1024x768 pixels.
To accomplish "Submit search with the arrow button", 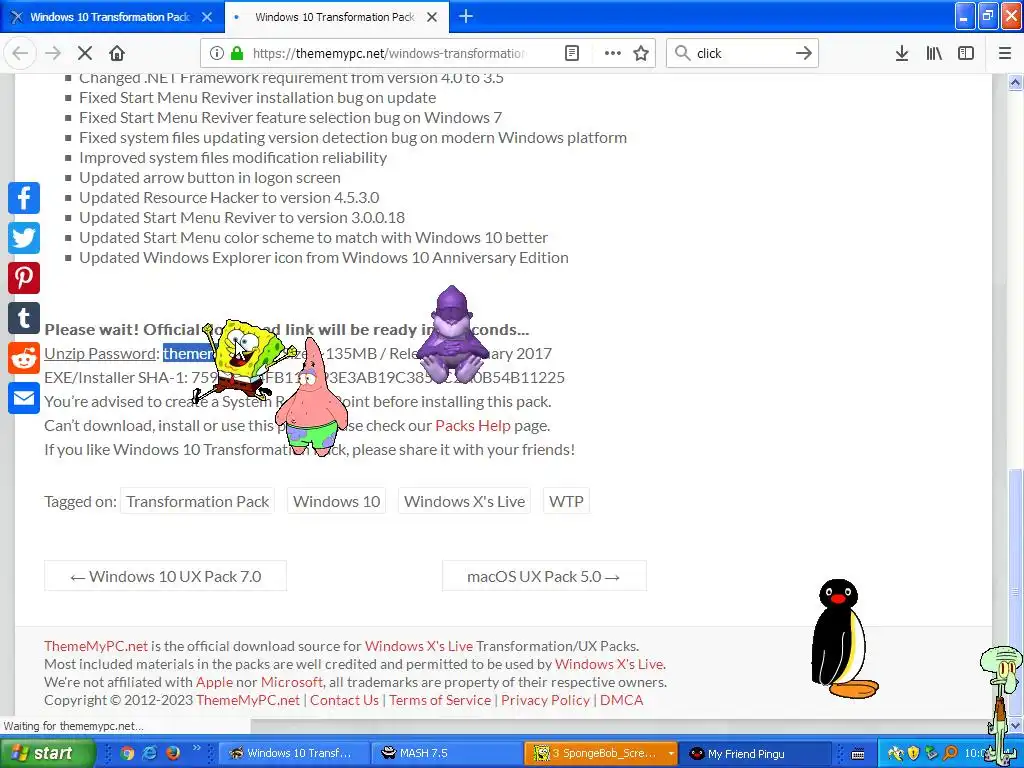I will tap(804, 53).
